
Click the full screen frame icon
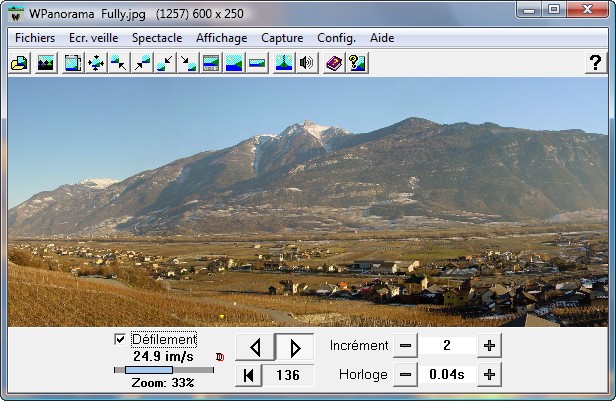(73, 63)
